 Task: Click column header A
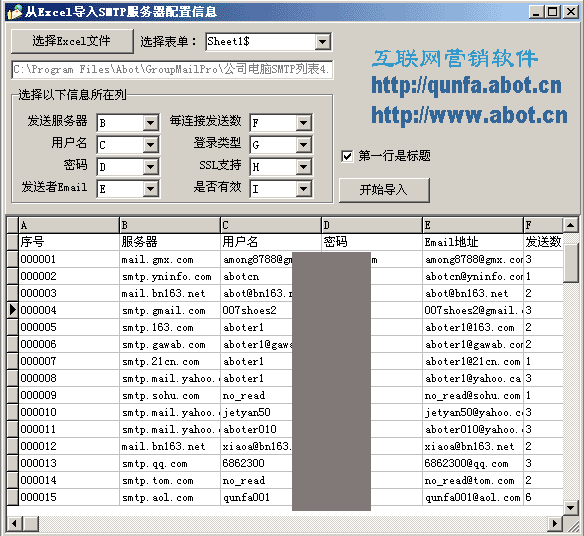(69, 225)
